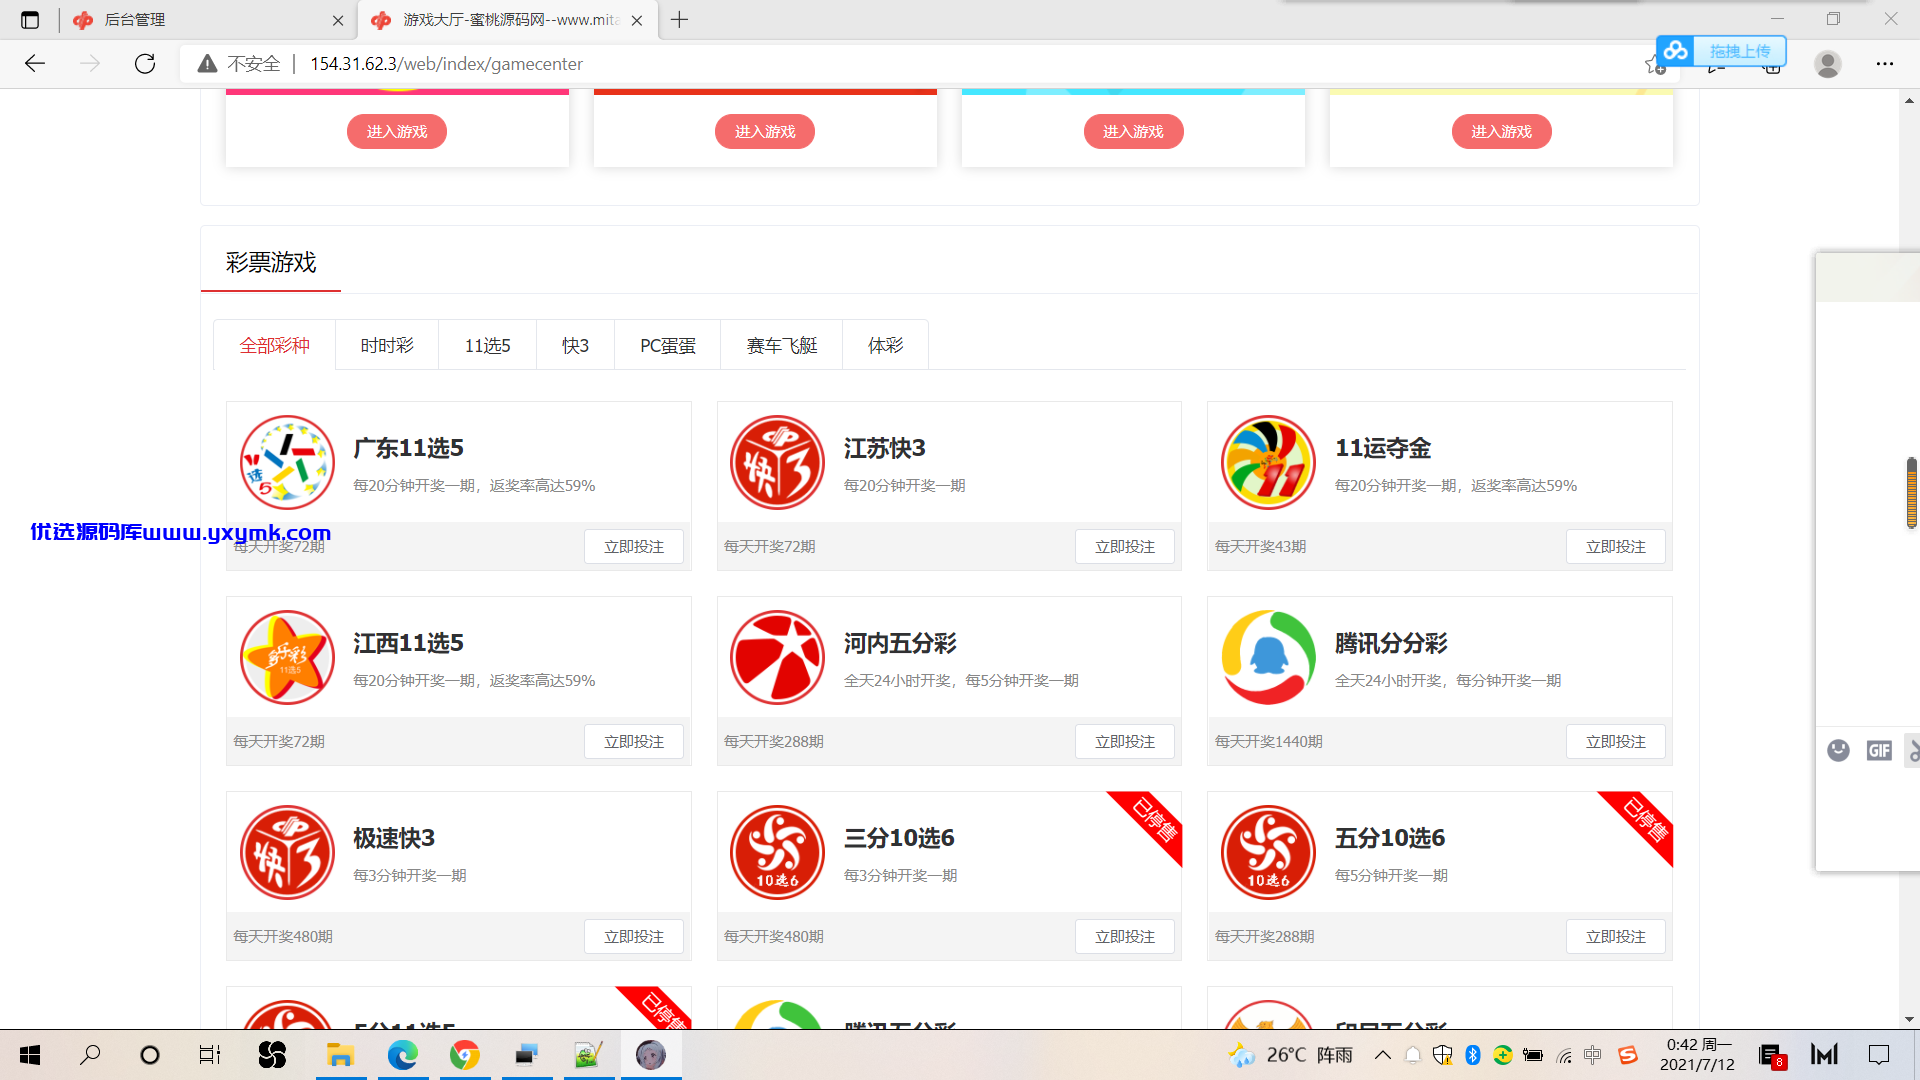Open the notification center icon
The height and width of the screenshot is (1080, 1920).
1879,1055
